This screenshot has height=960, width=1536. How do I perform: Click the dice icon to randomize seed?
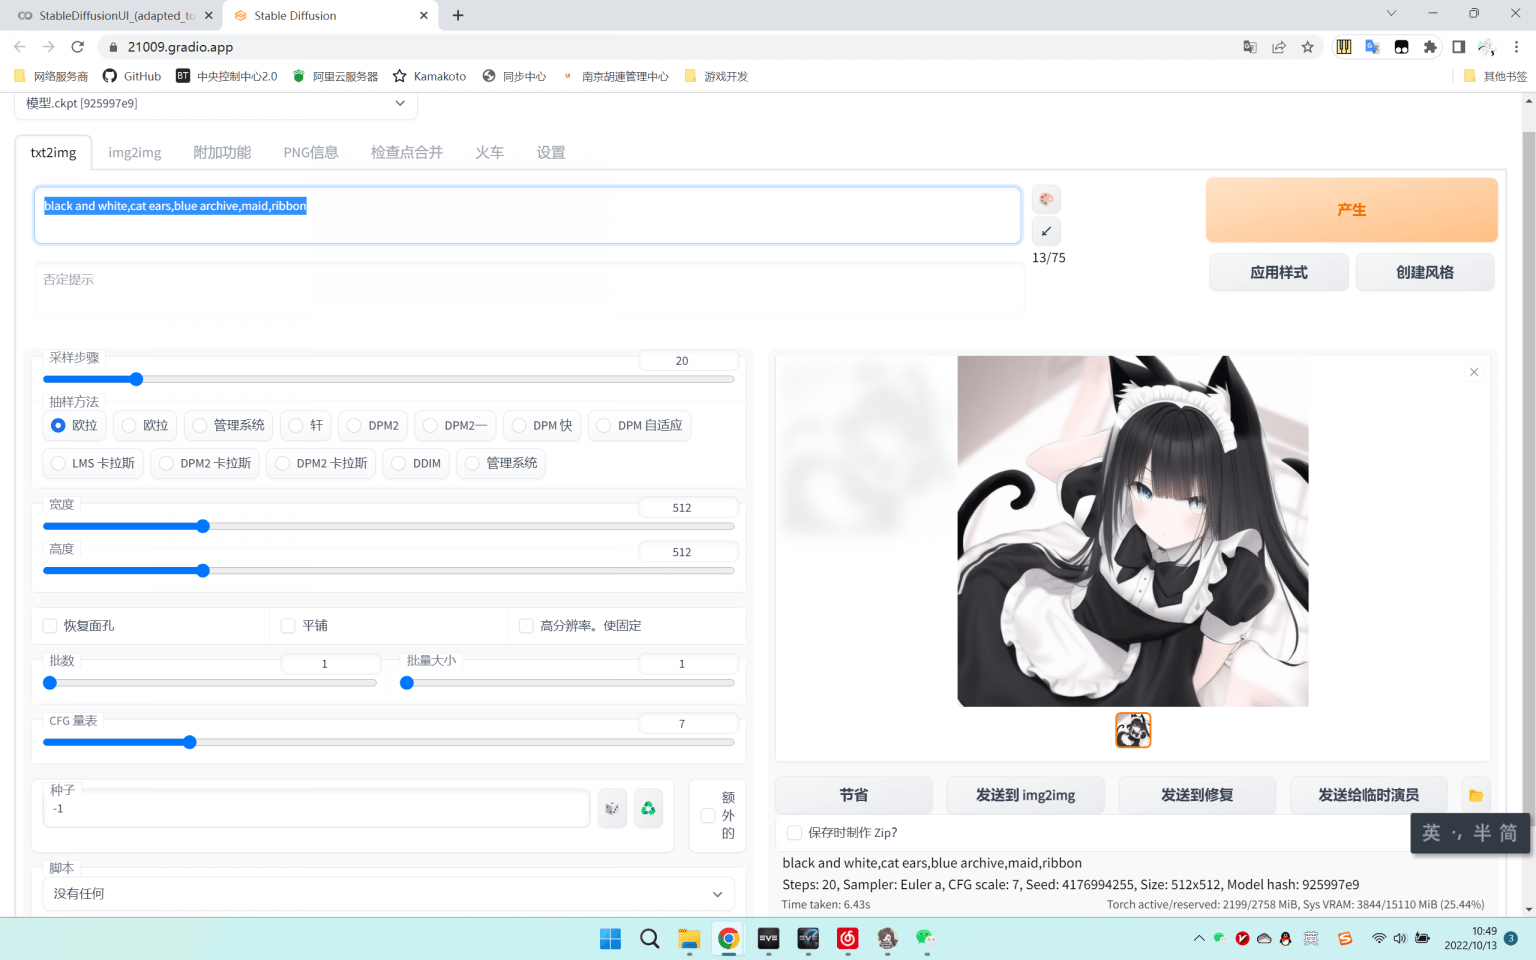[x=612, y=808]
